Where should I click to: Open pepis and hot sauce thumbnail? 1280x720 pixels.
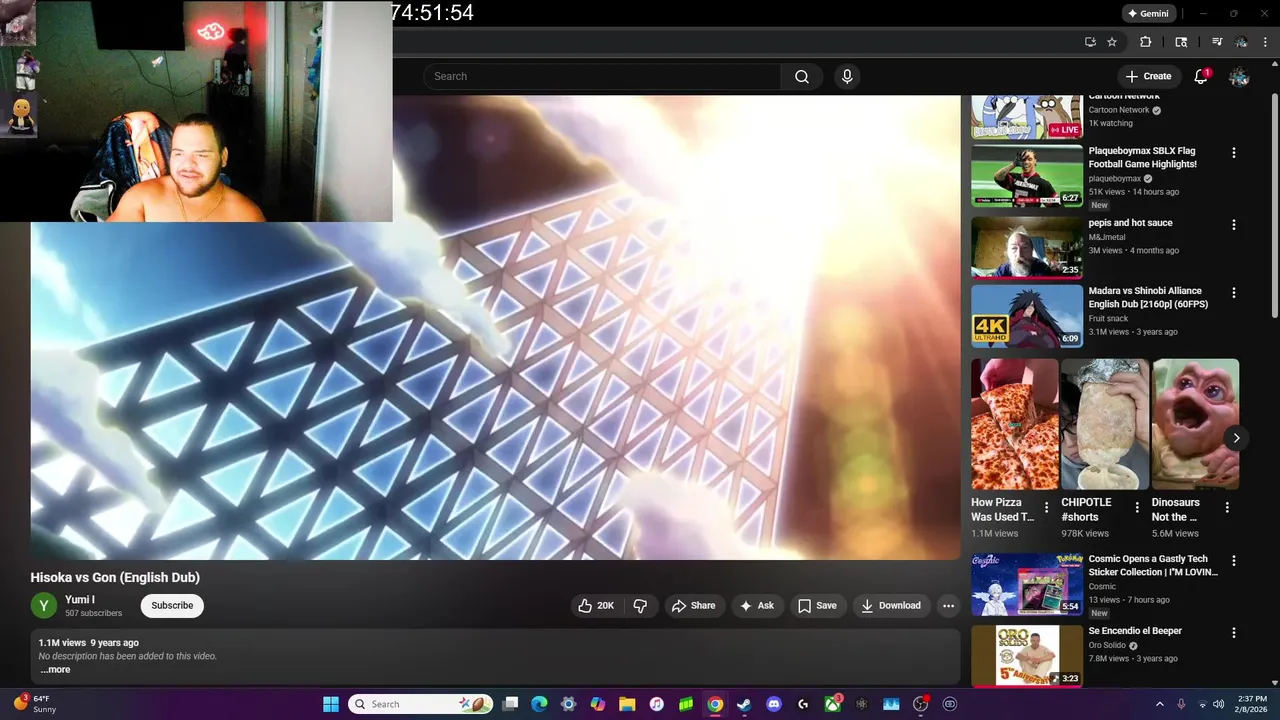tap(1027, 248)
